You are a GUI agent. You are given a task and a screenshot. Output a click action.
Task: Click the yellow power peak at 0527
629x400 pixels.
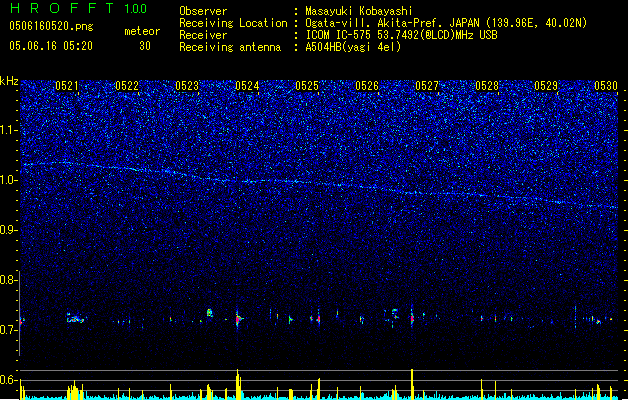tap(412, 384)
